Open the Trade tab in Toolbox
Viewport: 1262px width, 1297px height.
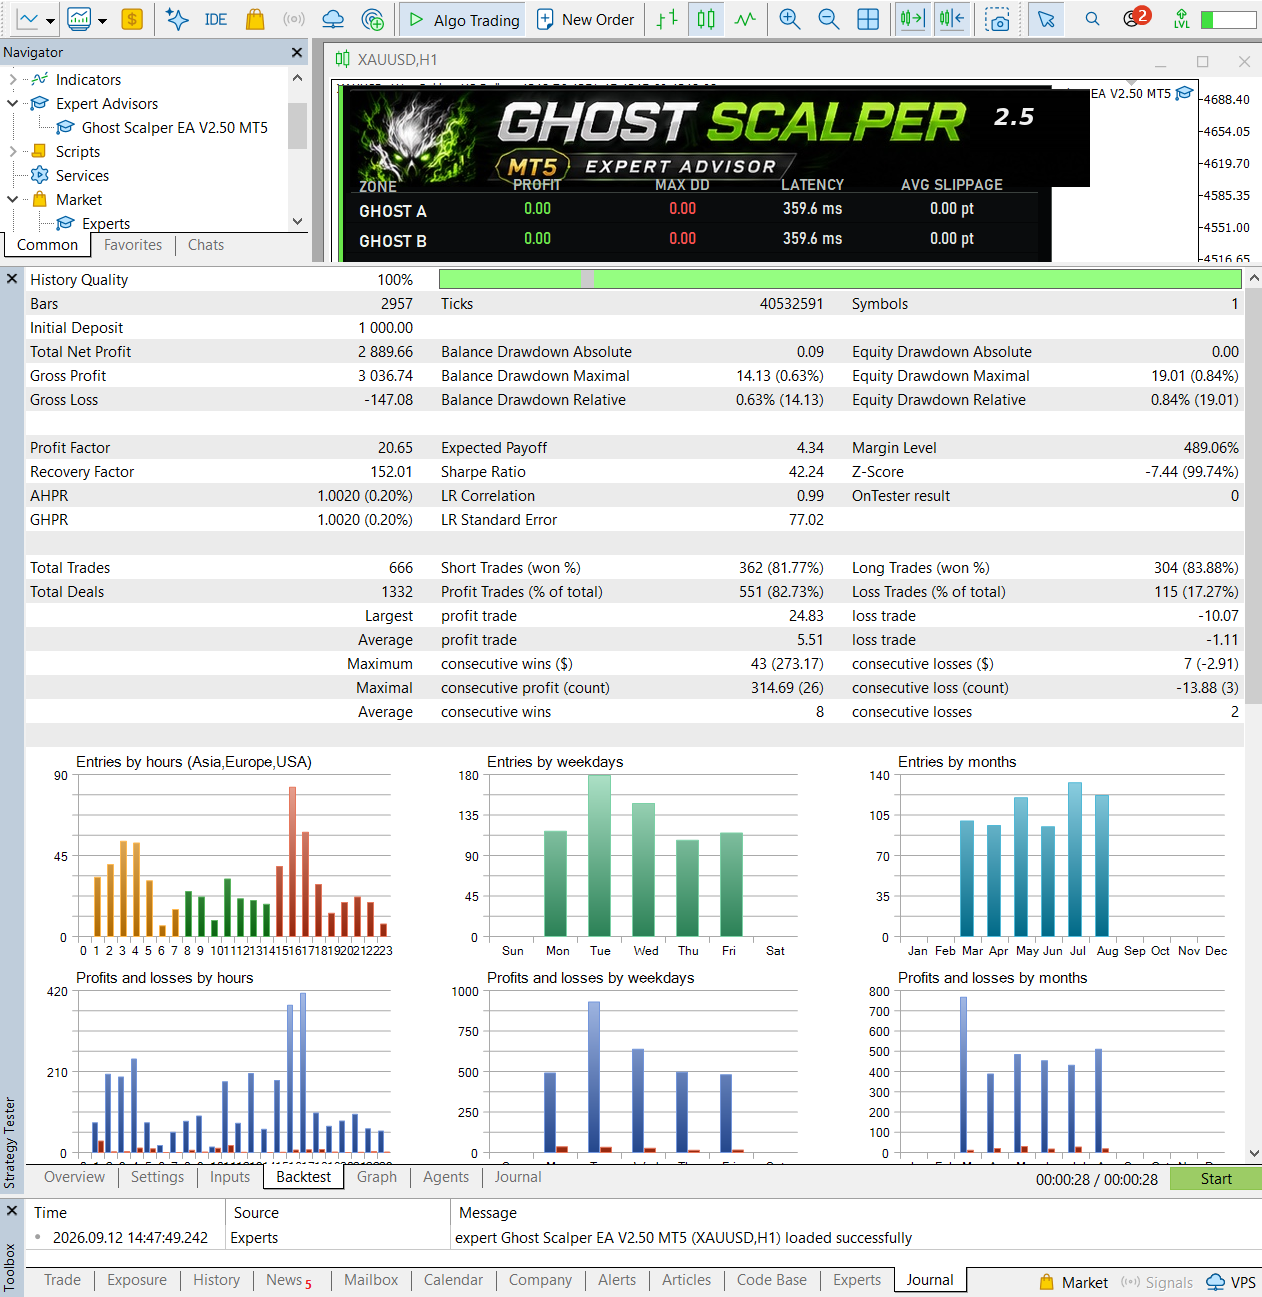click(x=62, y=1280)
